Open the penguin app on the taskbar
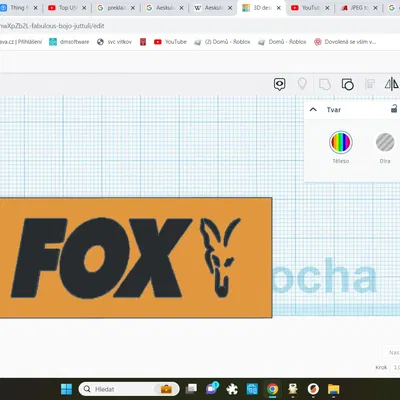Viewport: 400px width, 400px height. (x=293, y=389)
